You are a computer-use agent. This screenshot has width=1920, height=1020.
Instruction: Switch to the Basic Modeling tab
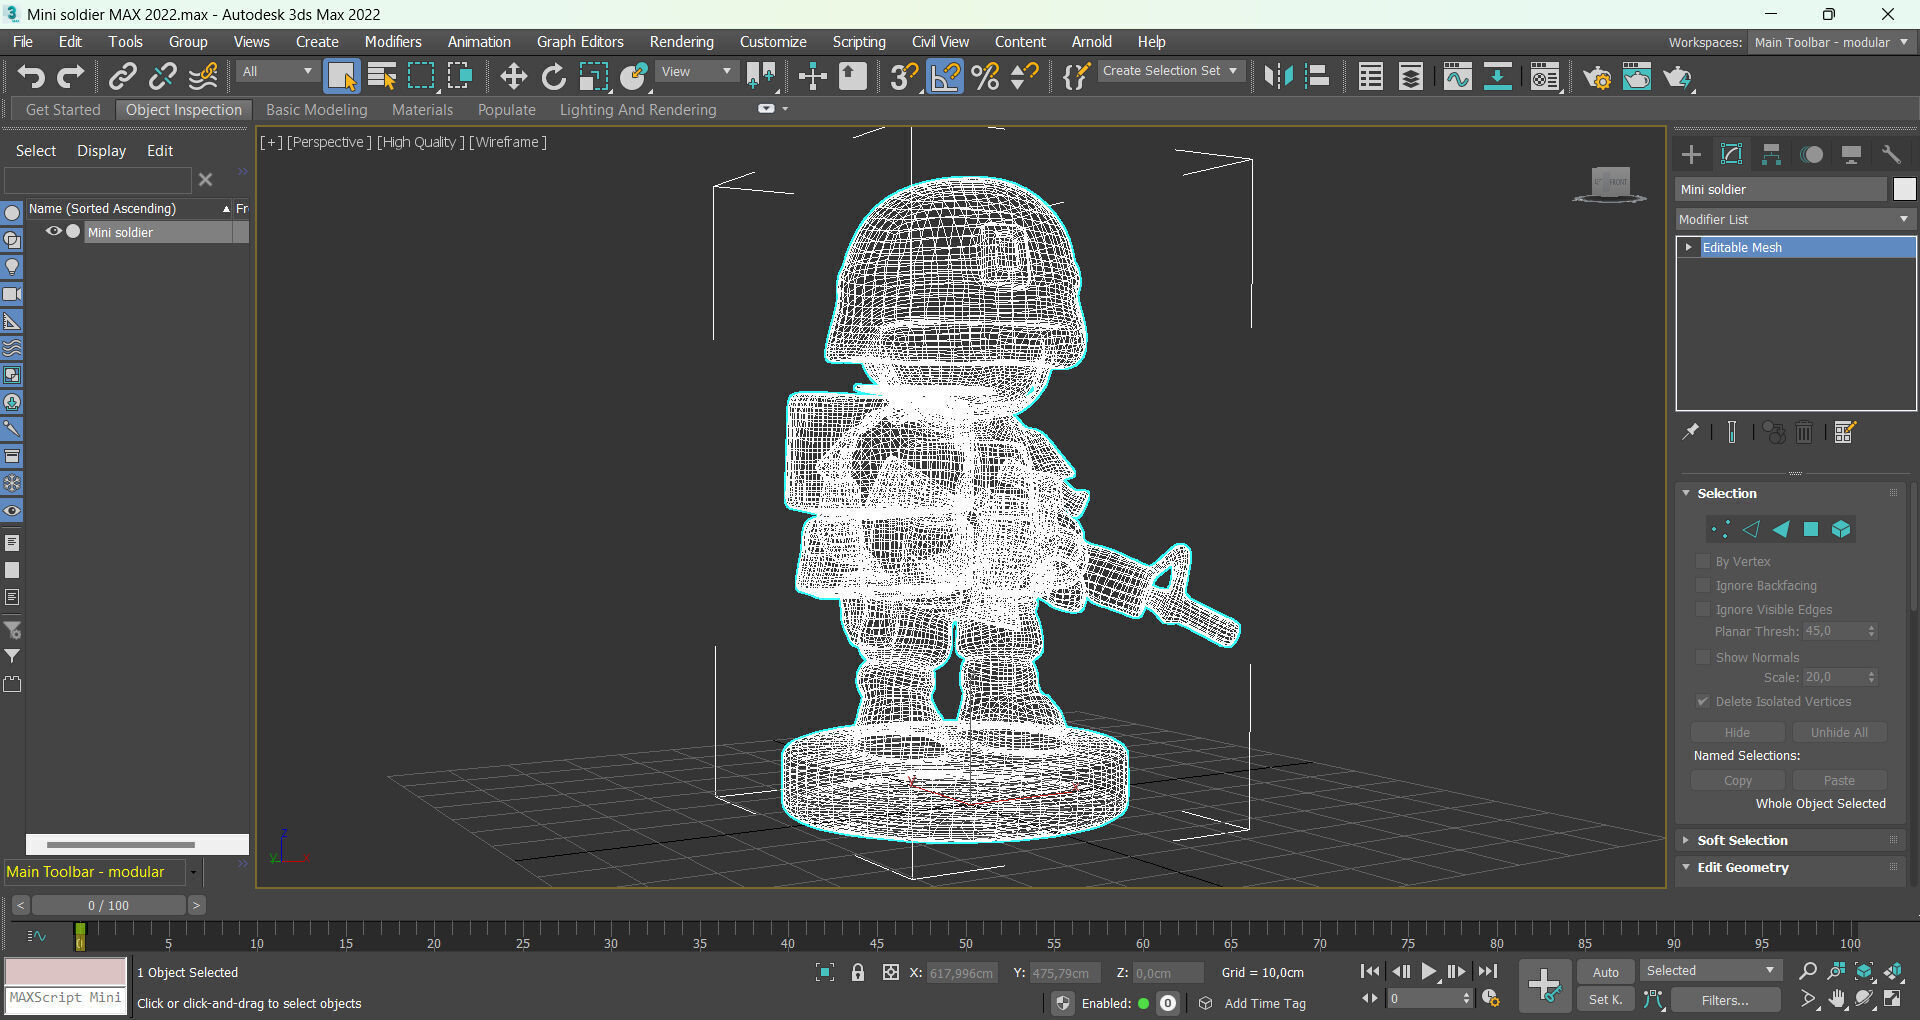pos(316,110)
